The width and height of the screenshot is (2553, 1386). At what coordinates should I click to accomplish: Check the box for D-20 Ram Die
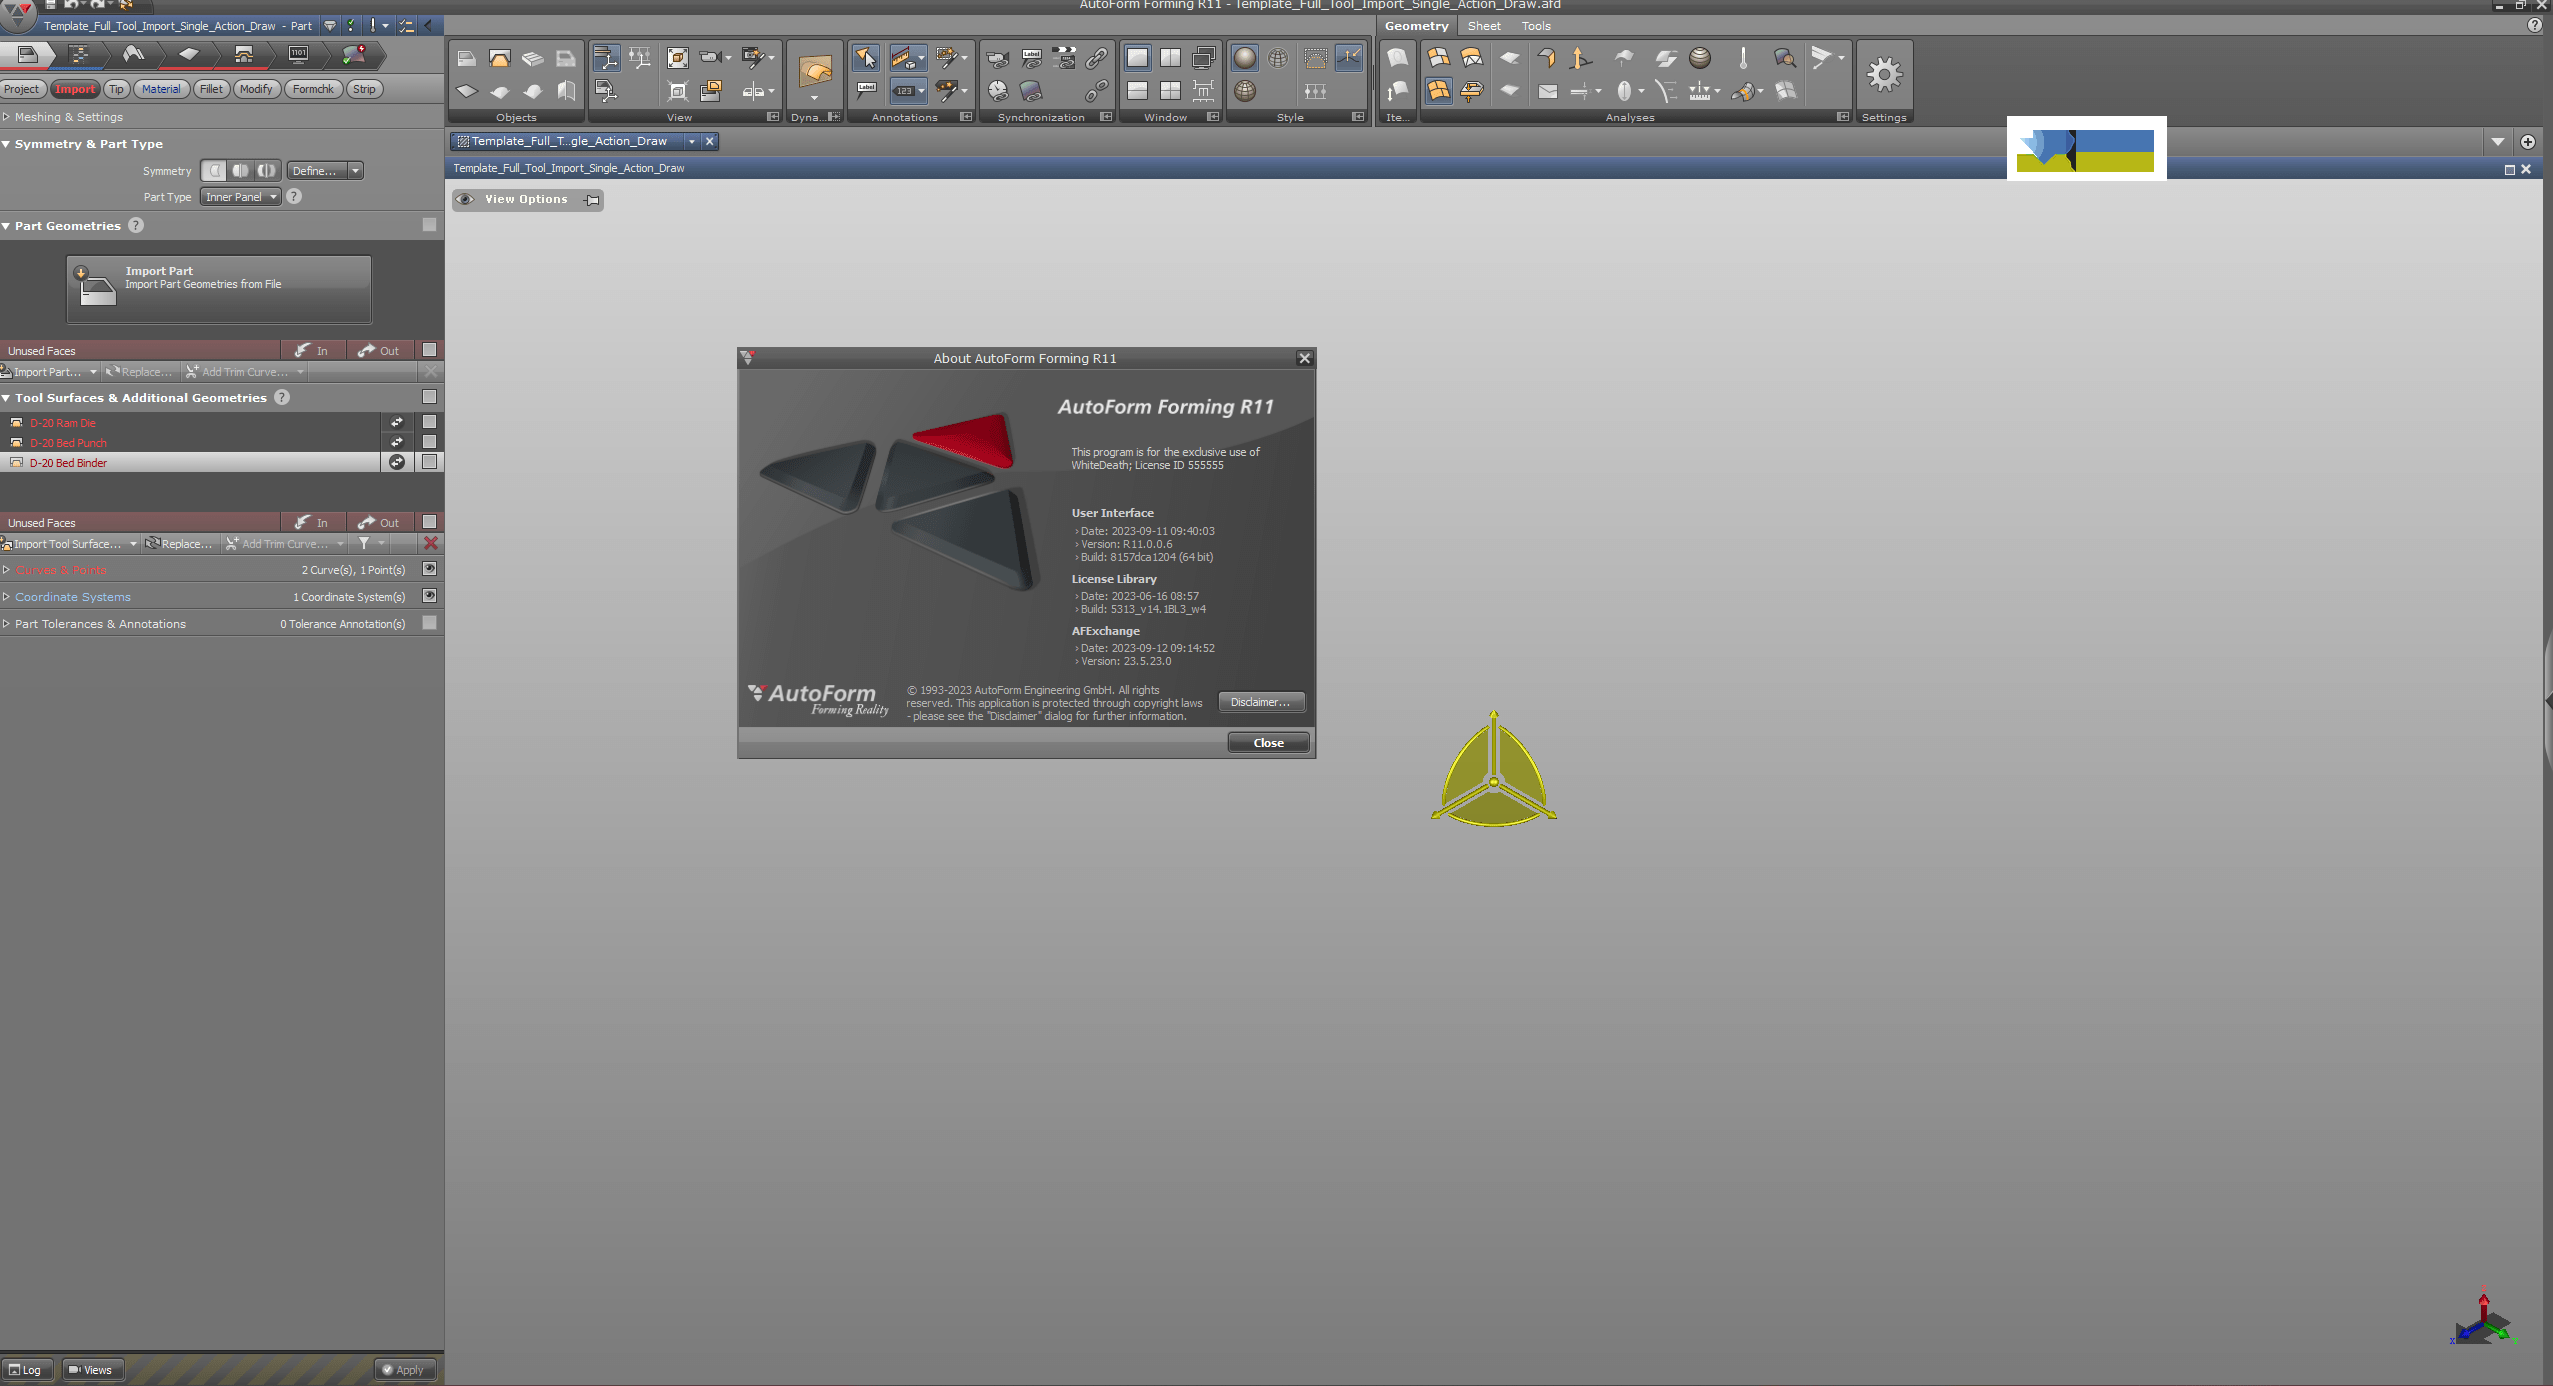429,422
